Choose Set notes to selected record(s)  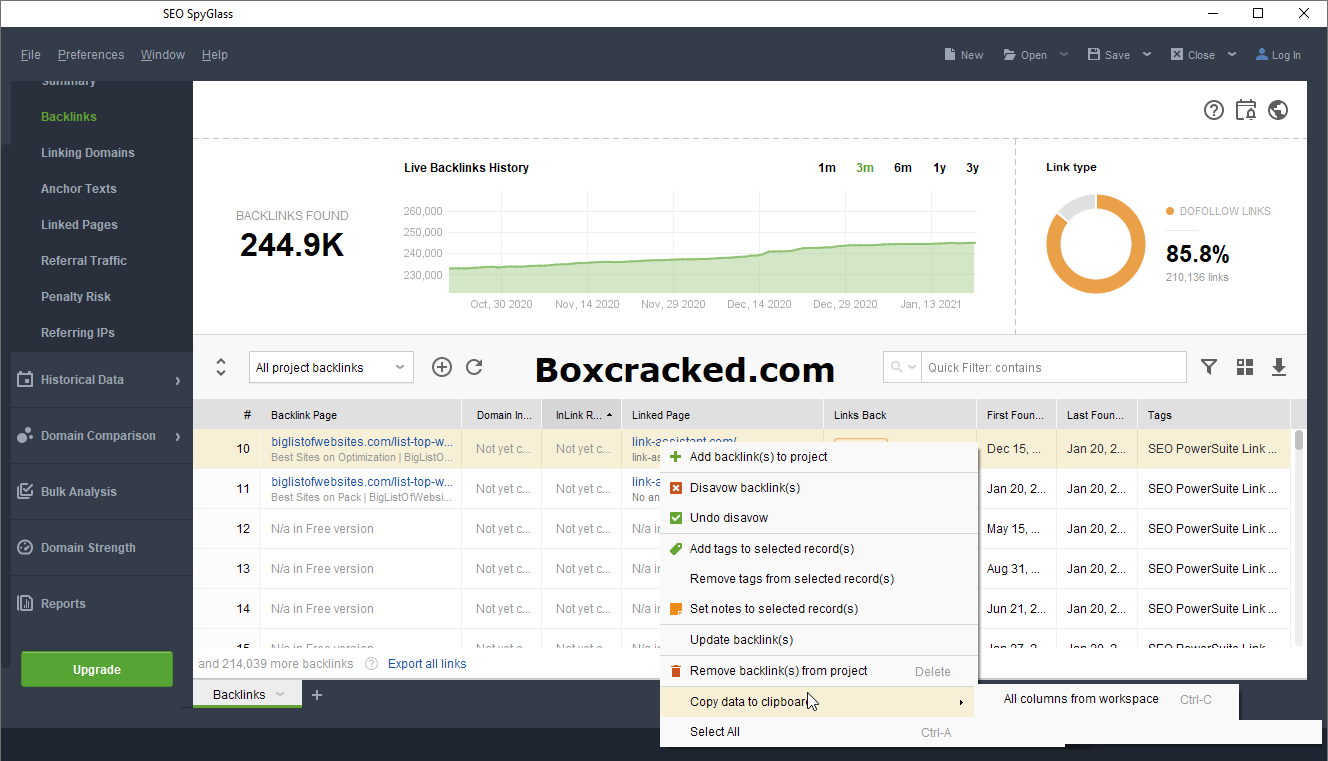pyautogui.click(x=818, y=609)
